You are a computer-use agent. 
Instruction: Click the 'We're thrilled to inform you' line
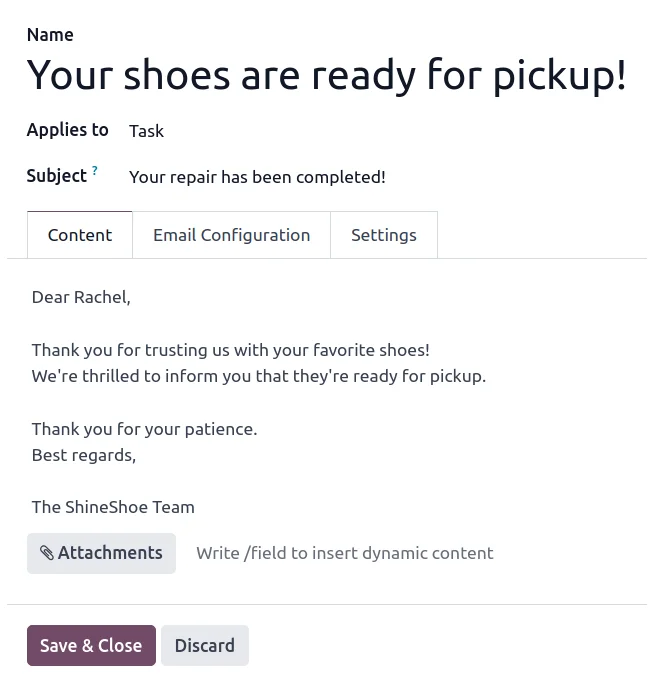click(258, 376)
